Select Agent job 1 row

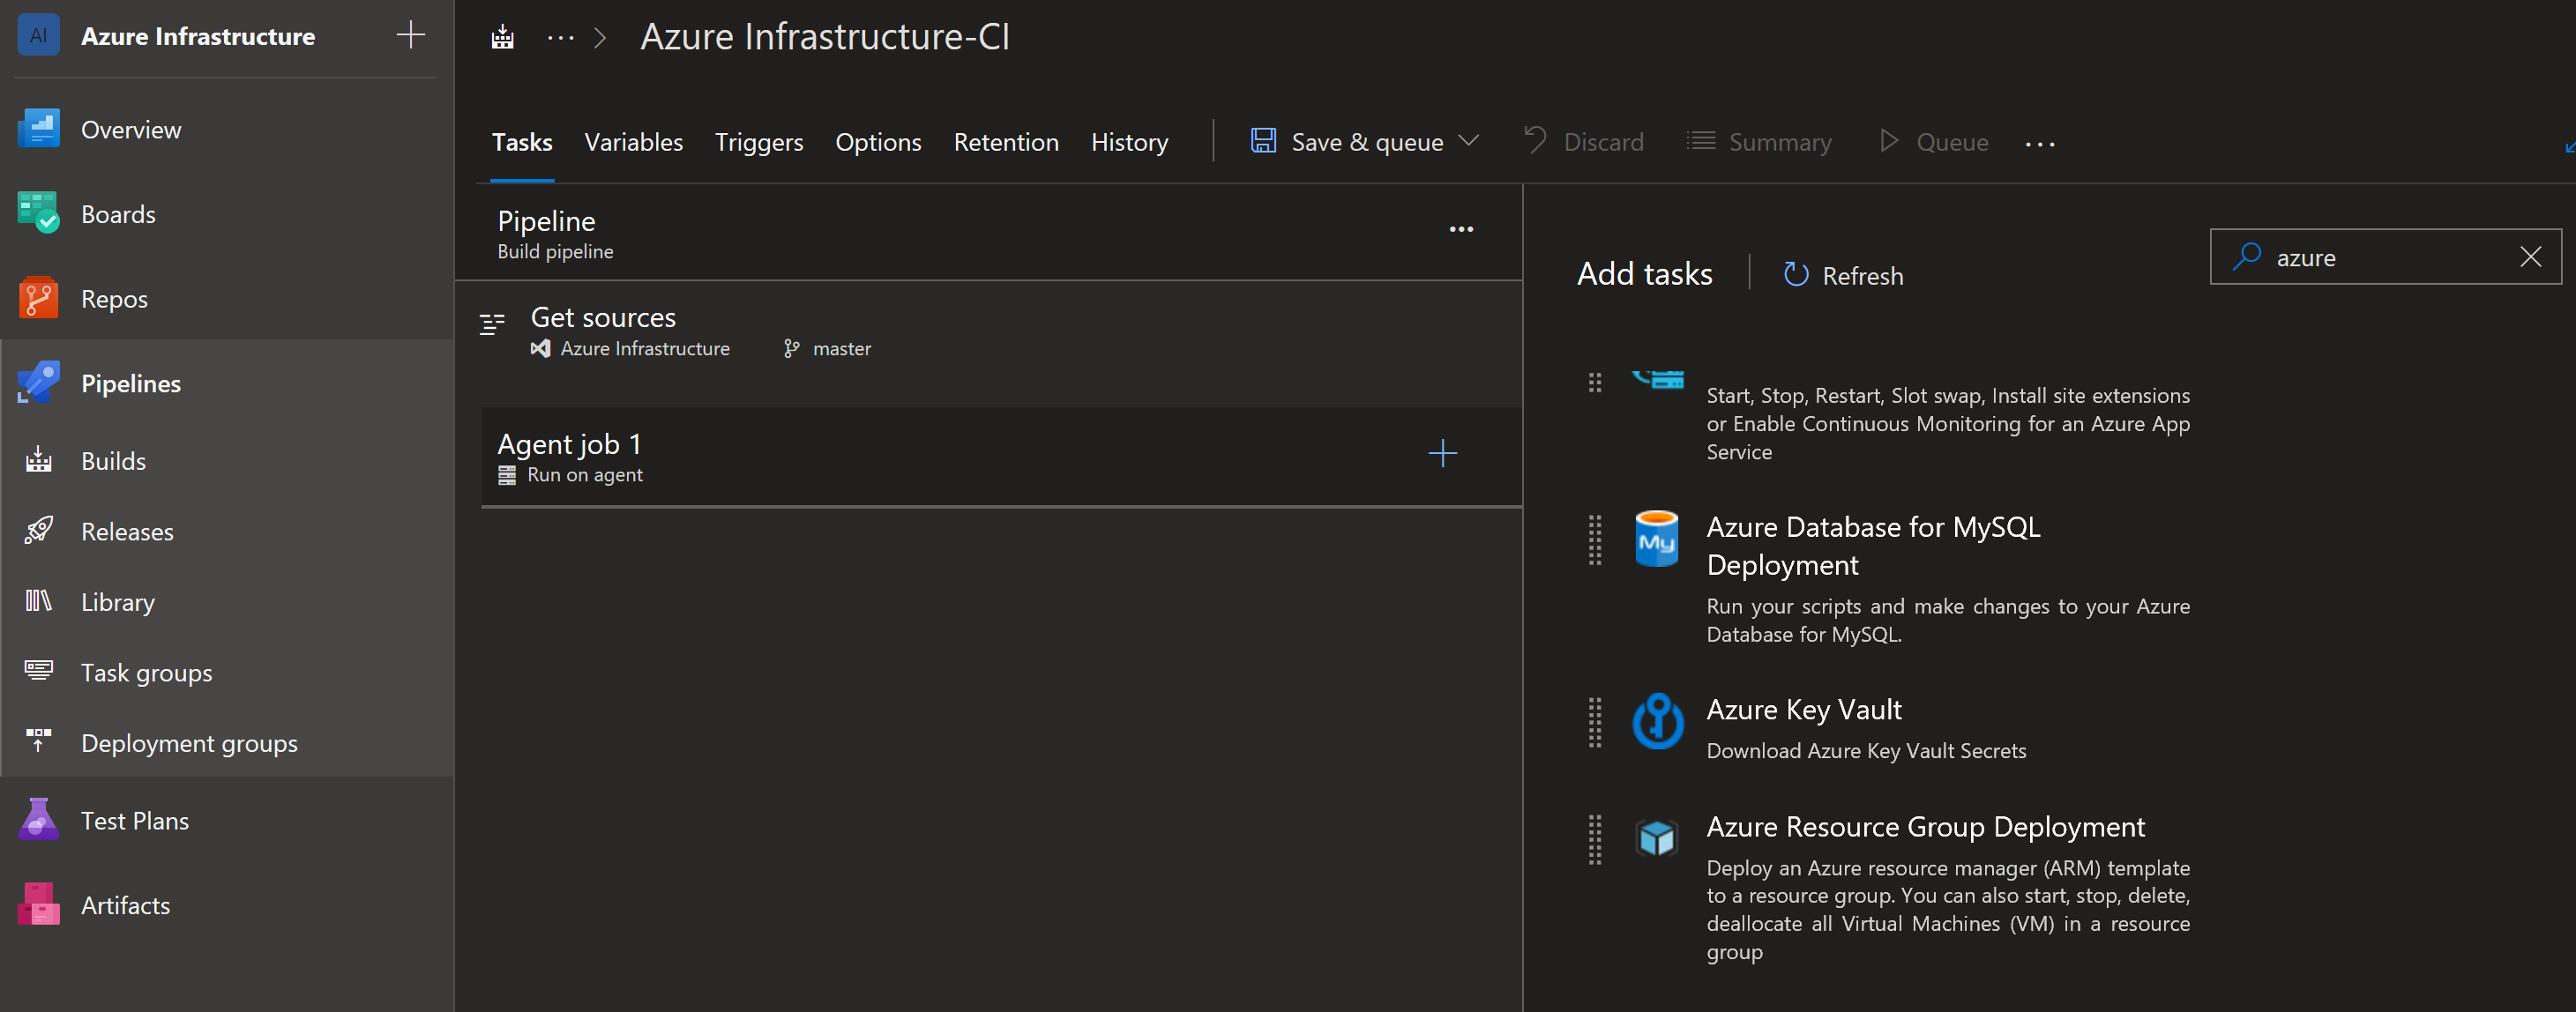[1001, 456]
